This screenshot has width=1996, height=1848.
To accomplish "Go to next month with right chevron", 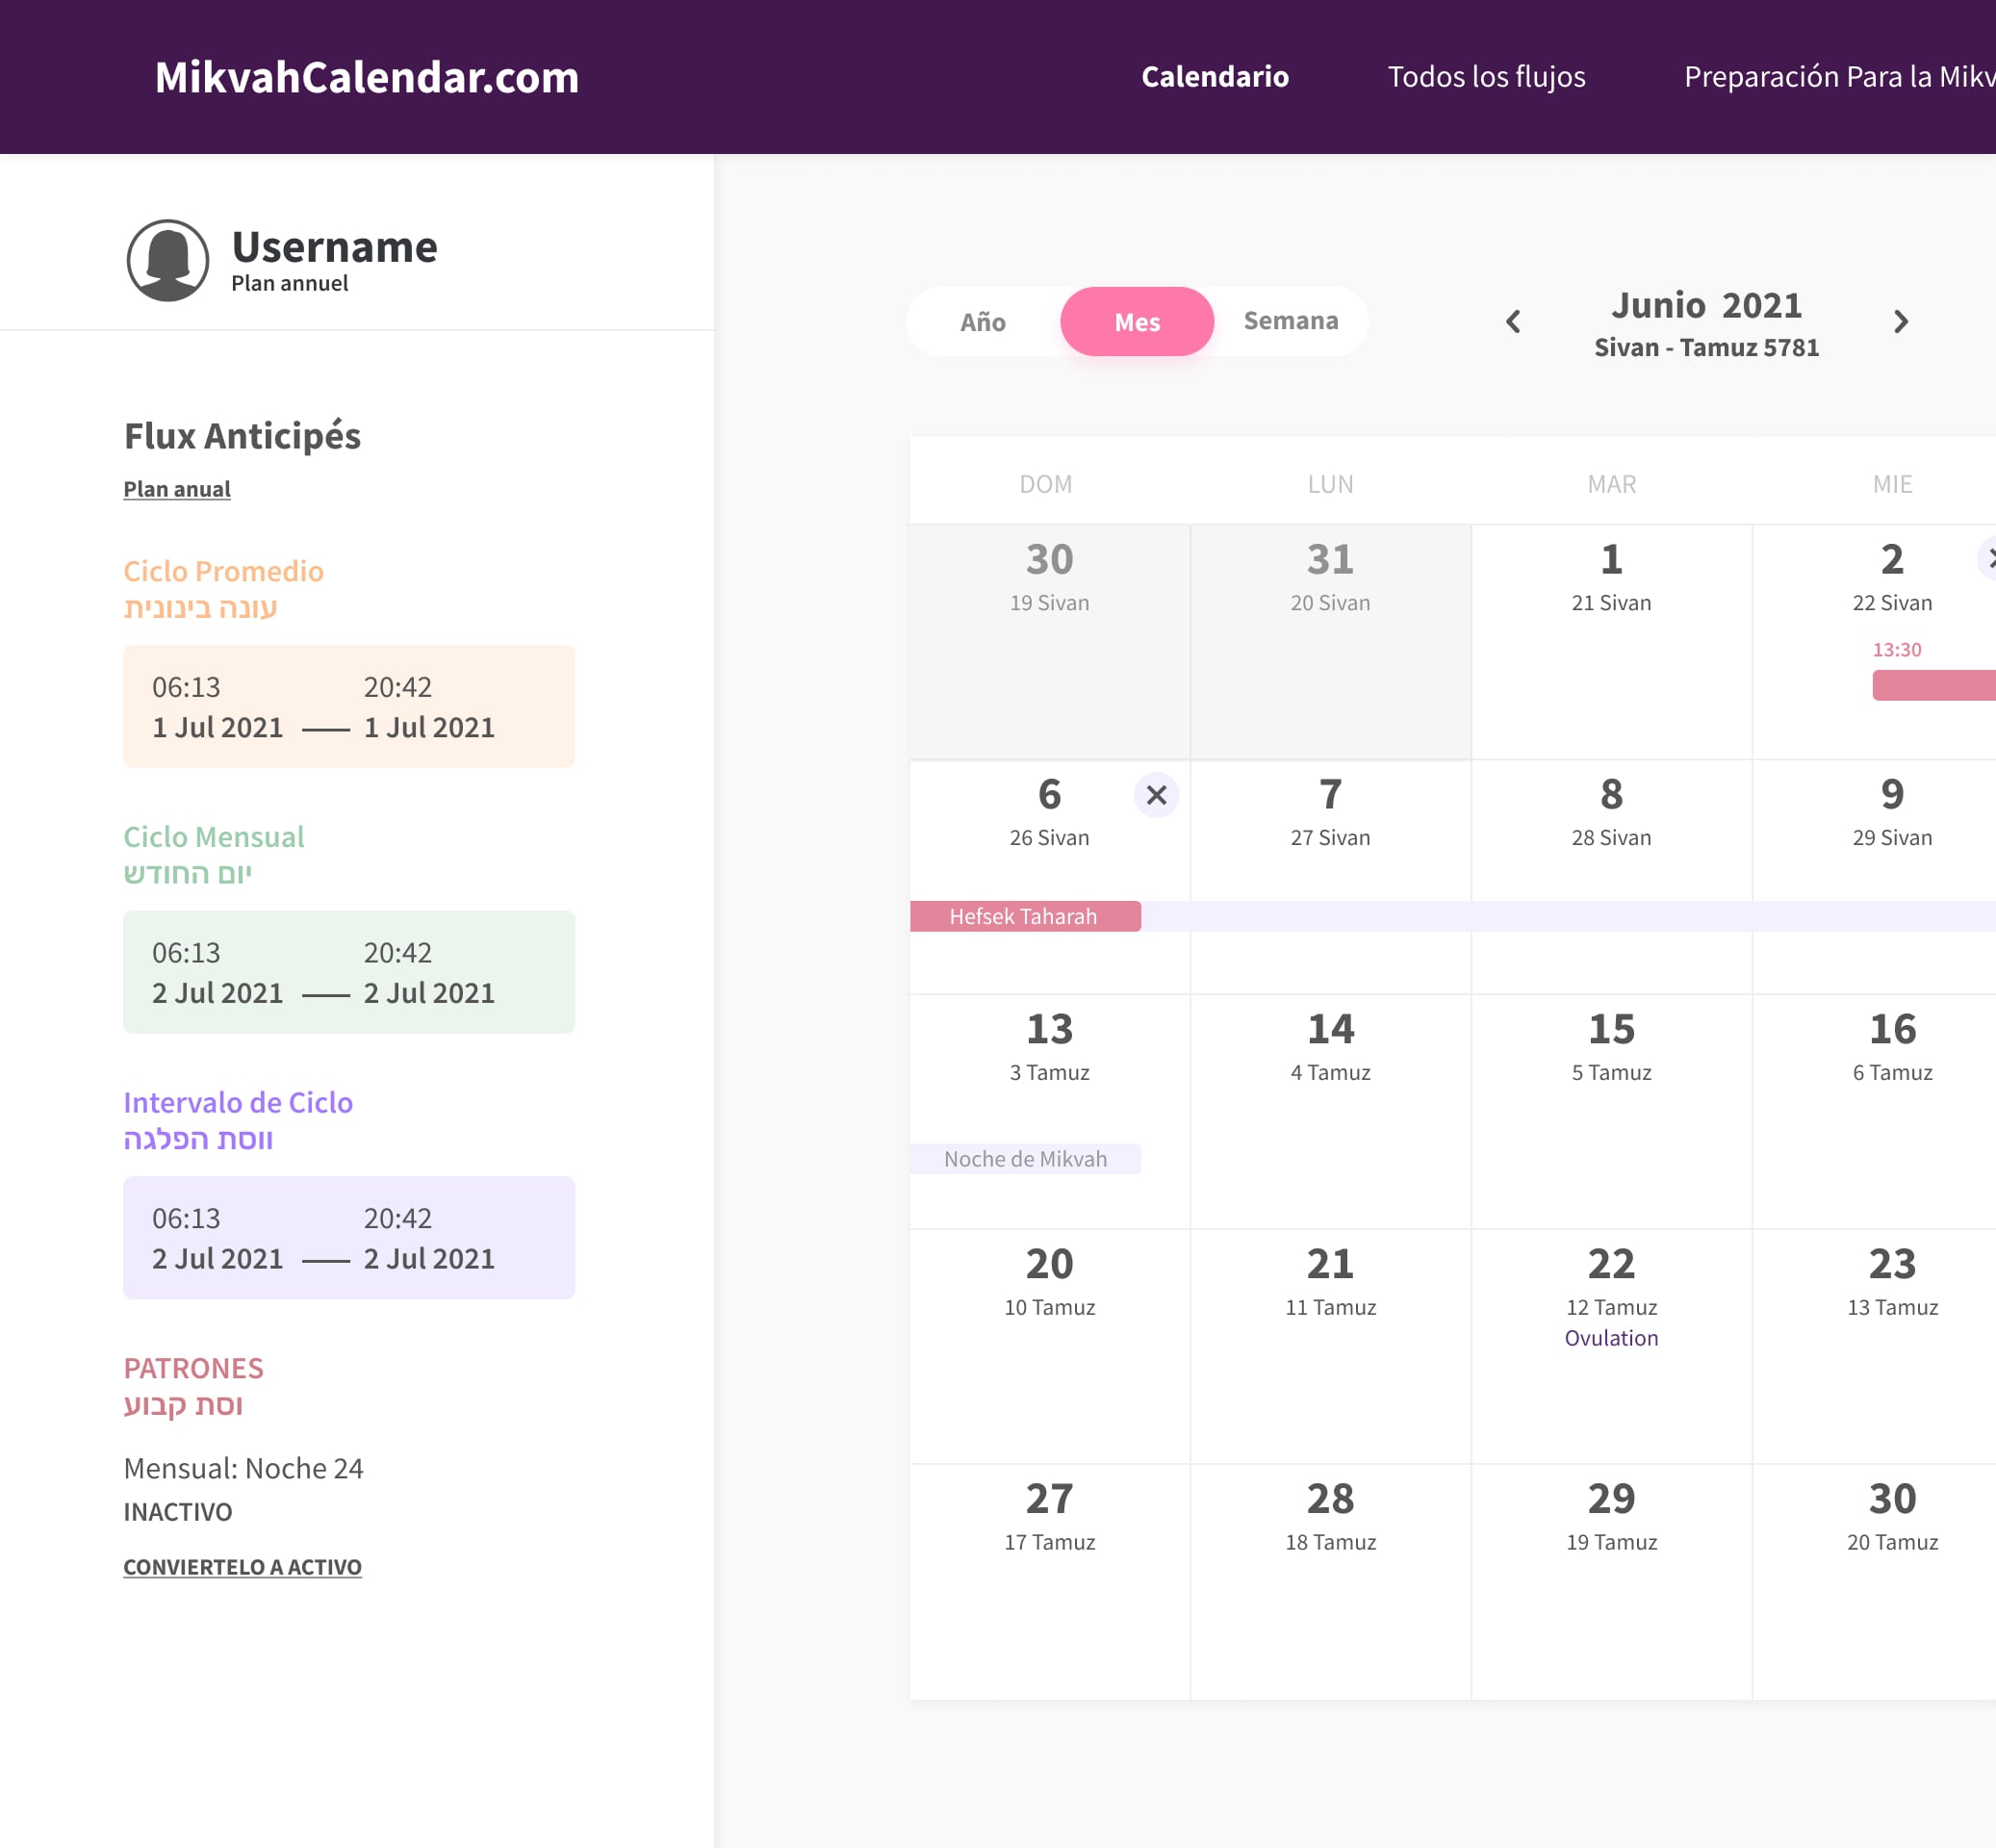I will 1900,322.
